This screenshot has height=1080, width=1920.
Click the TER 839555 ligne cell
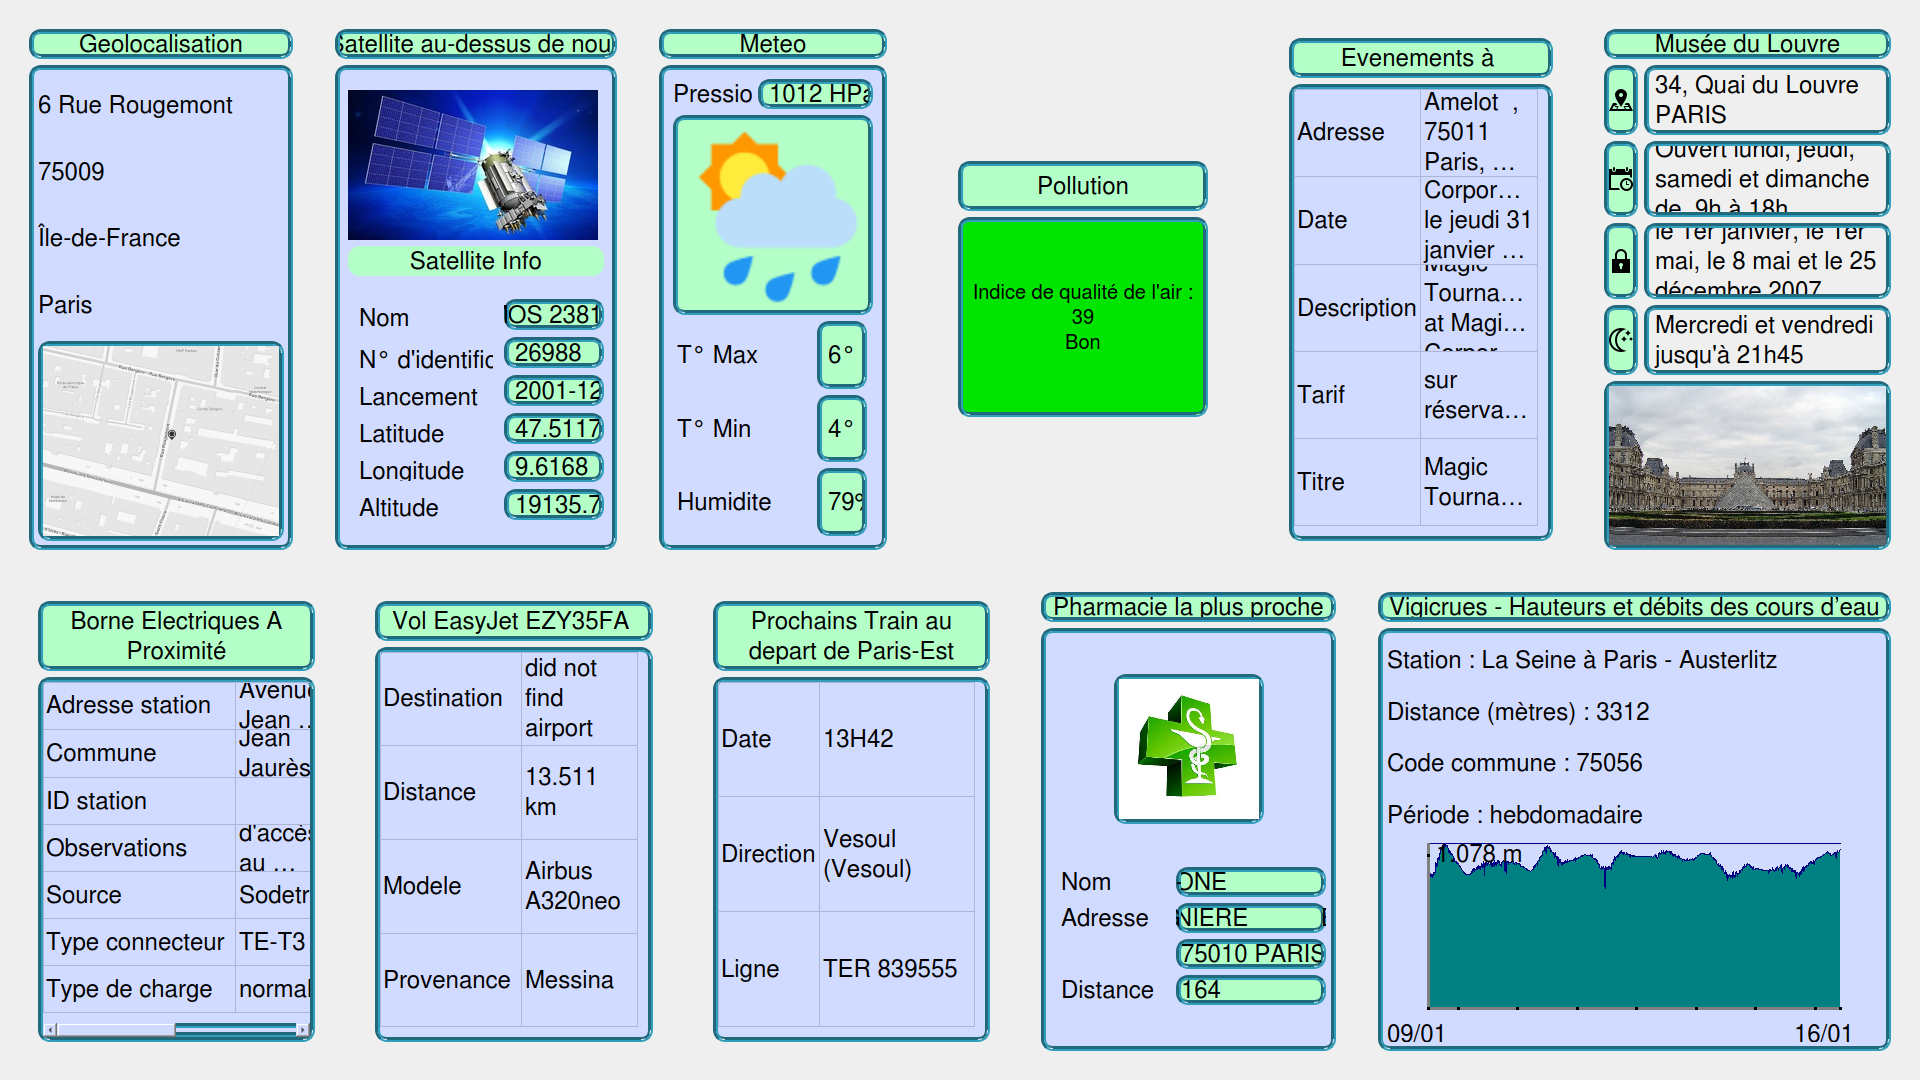point(896,969)
